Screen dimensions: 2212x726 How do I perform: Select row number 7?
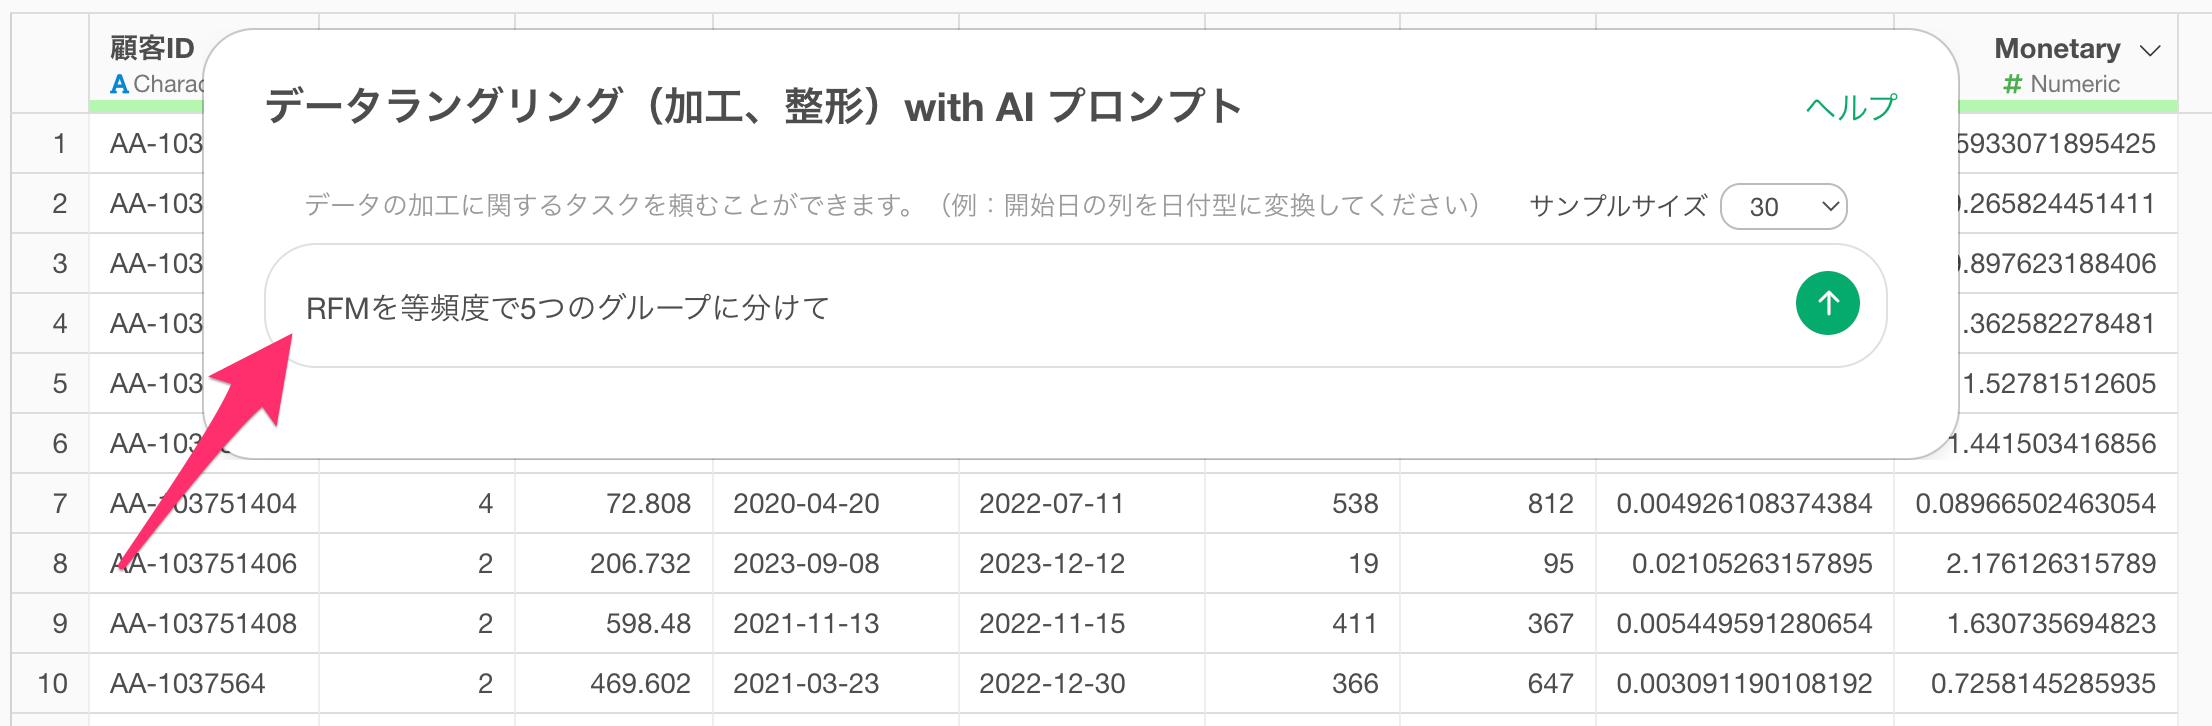pos(59,503)
